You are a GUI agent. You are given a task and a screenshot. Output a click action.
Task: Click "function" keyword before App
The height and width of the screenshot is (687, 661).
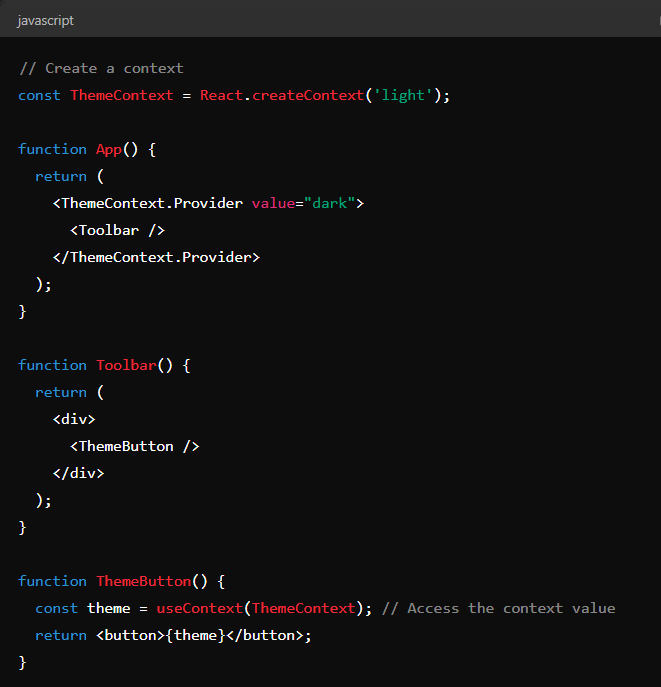coord(52,149)
